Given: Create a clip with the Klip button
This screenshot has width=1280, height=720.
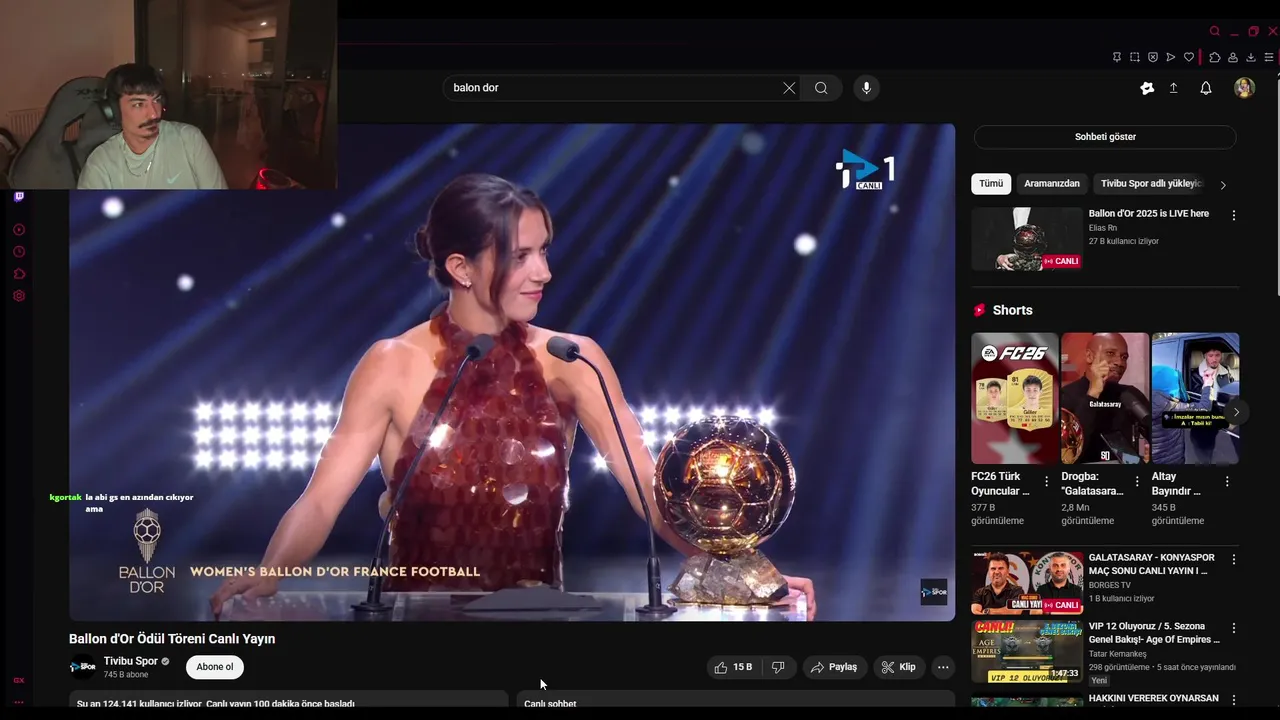Looking at the screenshot, I should (x=898, y=667).
